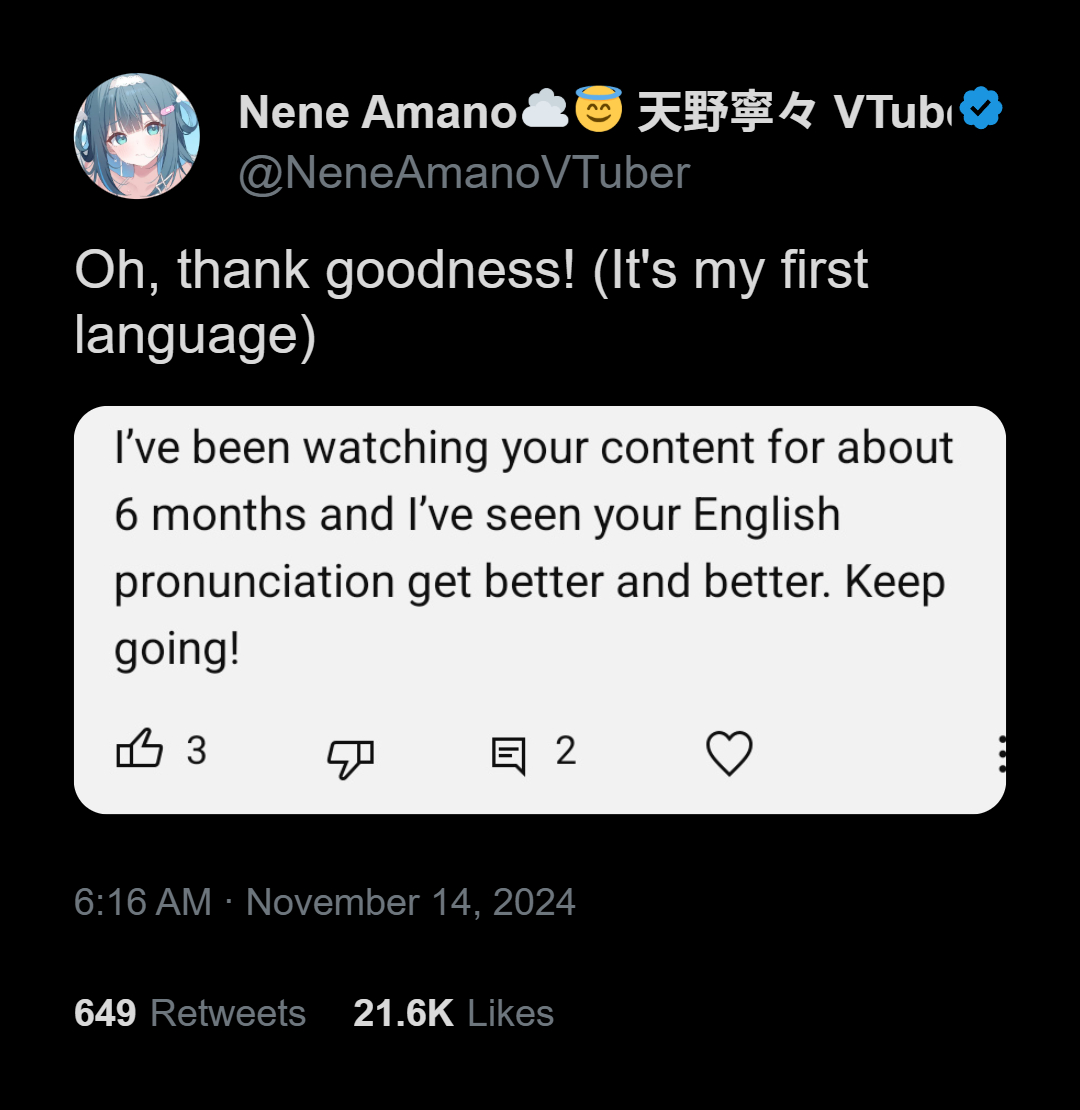Click the halo smiley emoji in name
This screenshot has width=1080, height=1110.
[x=599, y=108]
